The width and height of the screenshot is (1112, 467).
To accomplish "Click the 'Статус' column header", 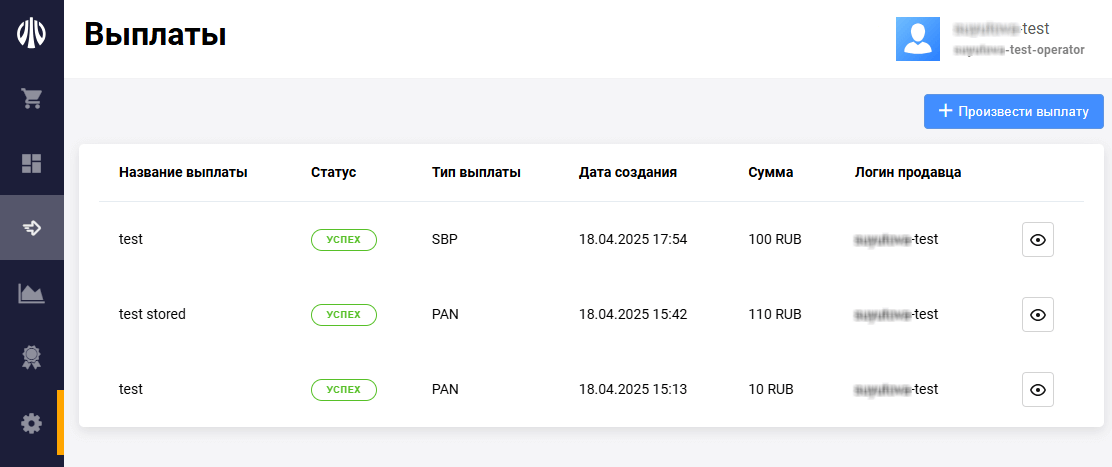I will 333,172.
